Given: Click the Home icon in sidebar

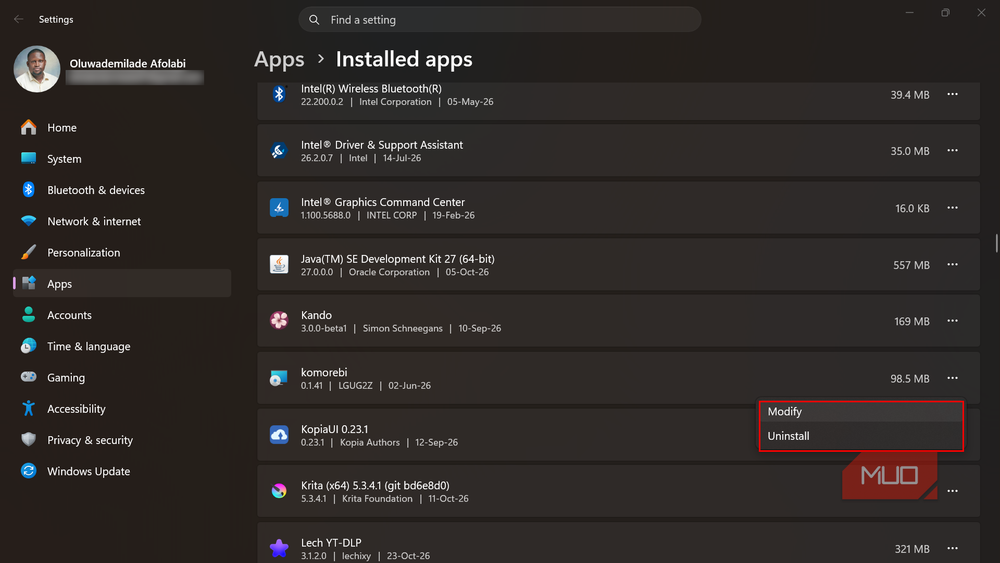Looking at the screenshot, I should (29, 128).
